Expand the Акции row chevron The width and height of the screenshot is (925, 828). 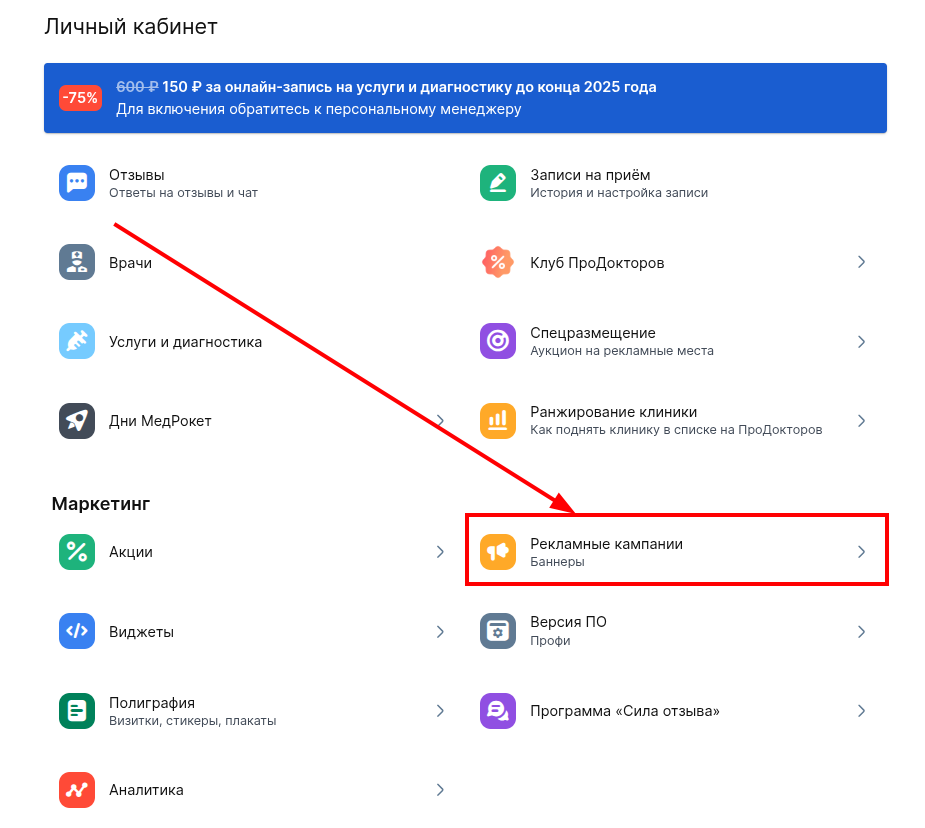click(x=440, y=552)
